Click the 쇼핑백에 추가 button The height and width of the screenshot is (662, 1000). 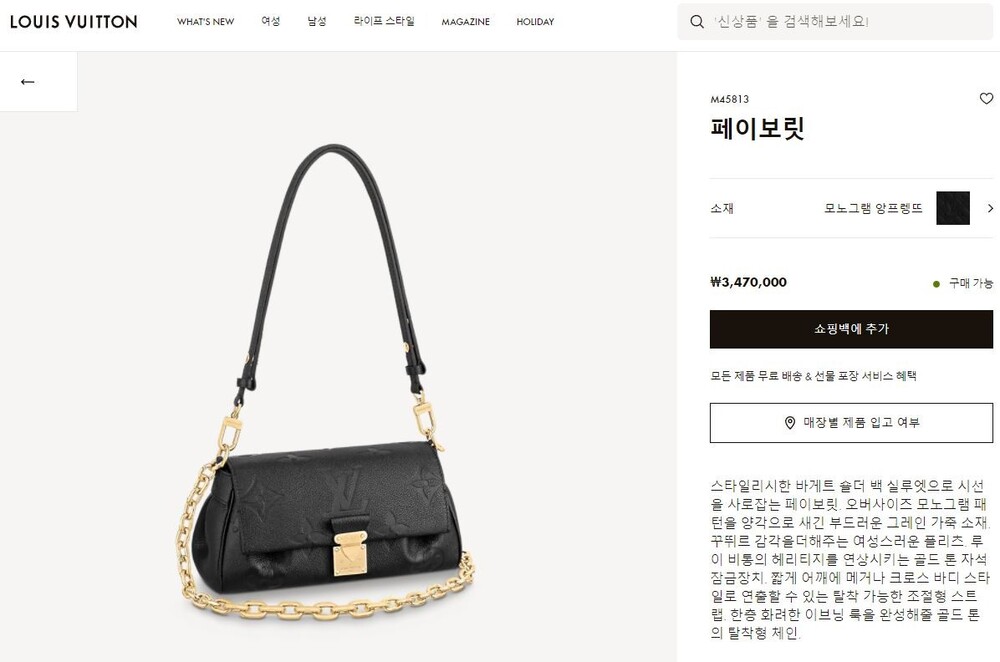pos(851,329)
